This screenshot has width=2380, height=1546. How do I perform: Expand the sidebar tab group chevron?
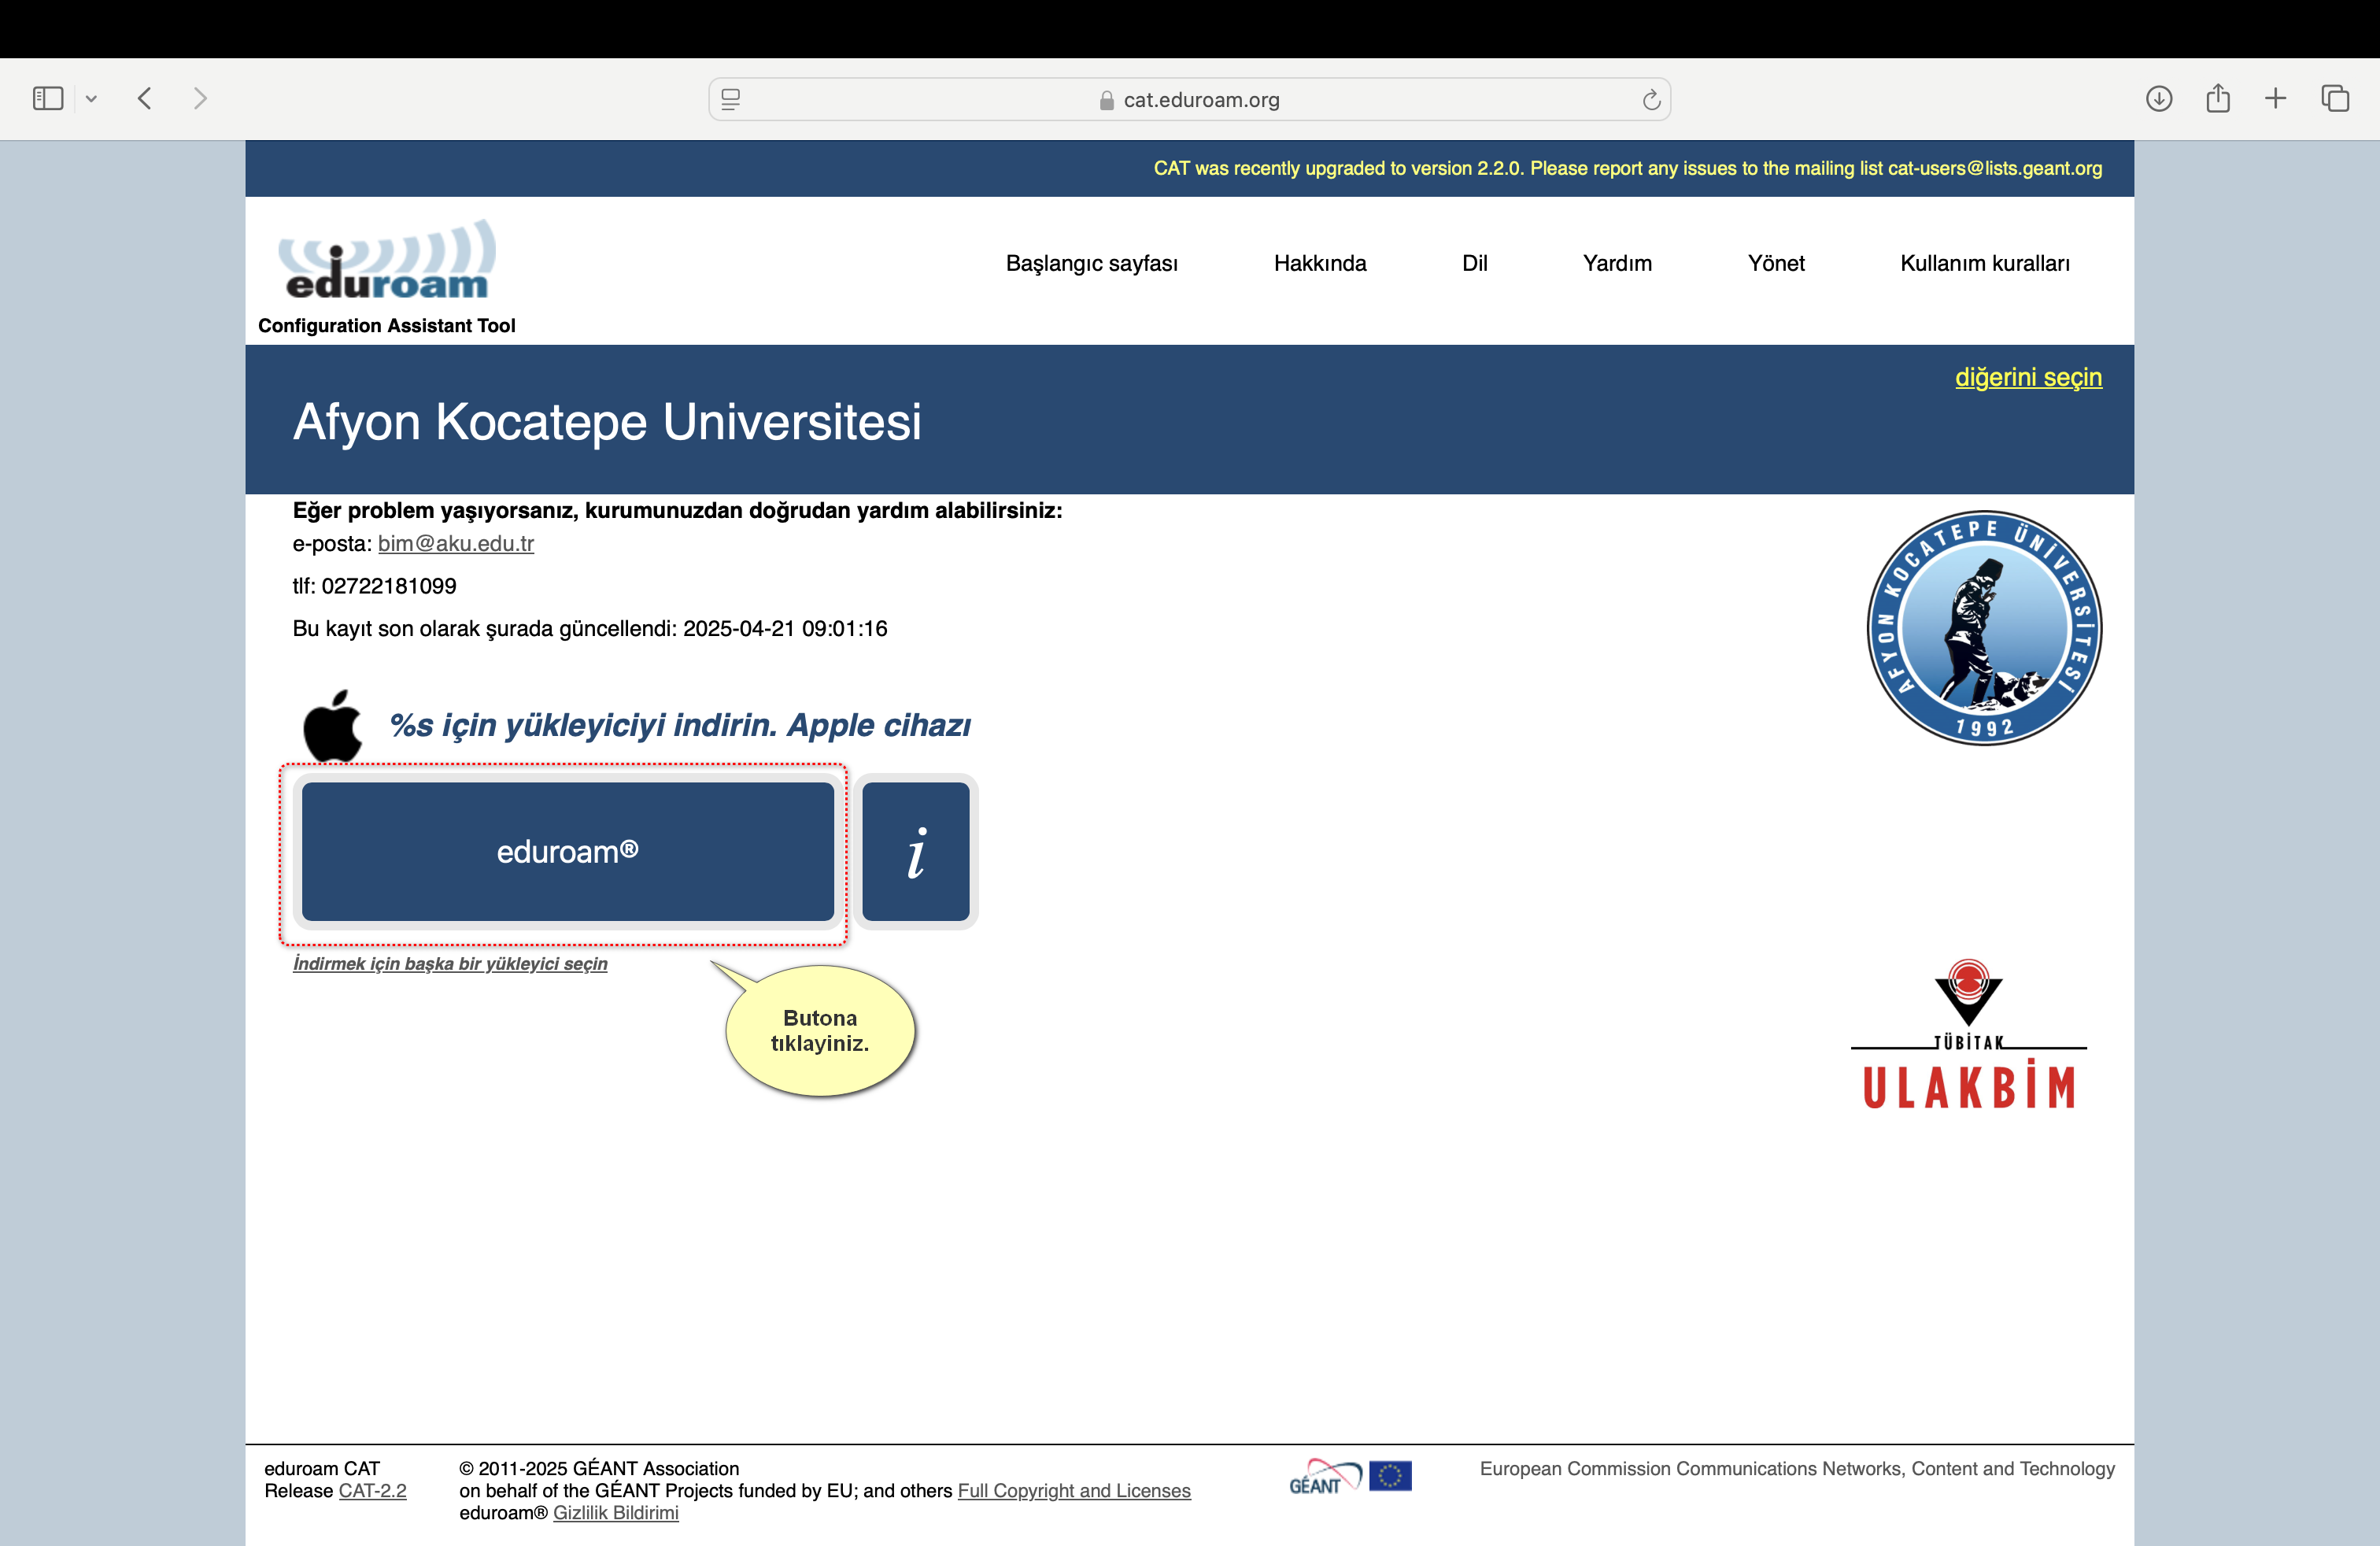(x=91, y=98)
